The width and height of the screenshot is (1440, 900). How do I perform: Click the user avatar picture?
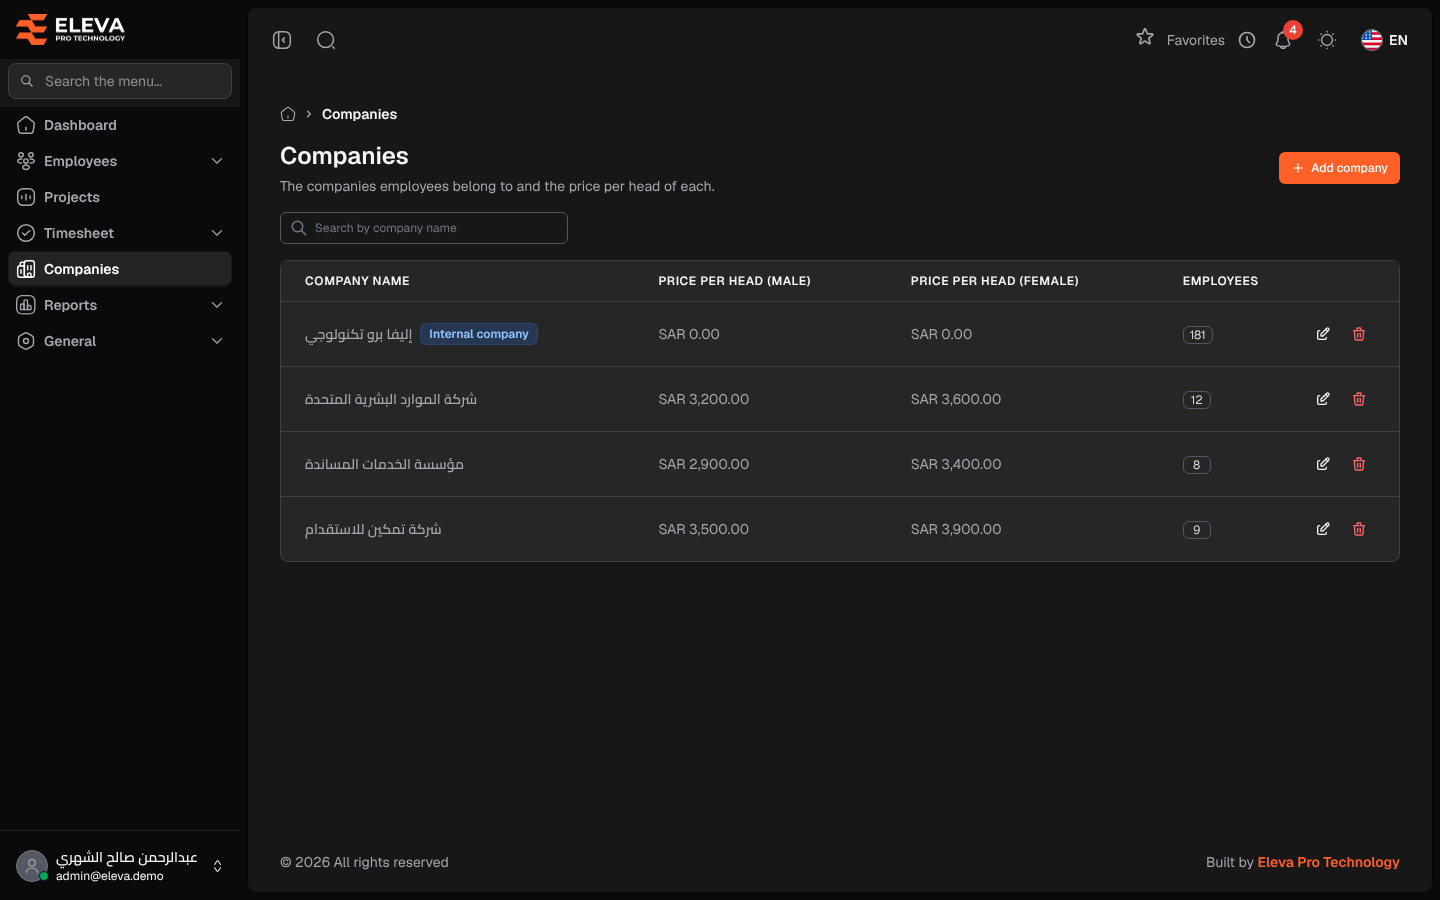[32, 866]
